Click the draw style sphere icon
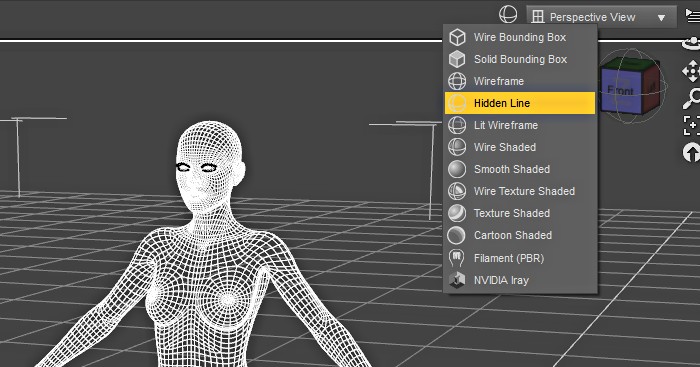The image size is (700, 367). pos(508,14)
